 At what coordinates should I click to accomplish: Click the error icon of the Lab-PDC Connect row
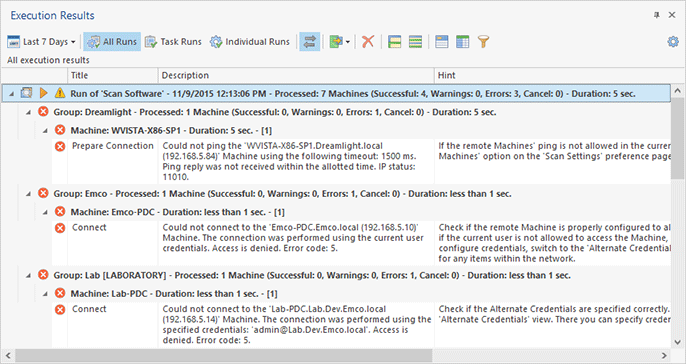(60, 309)
